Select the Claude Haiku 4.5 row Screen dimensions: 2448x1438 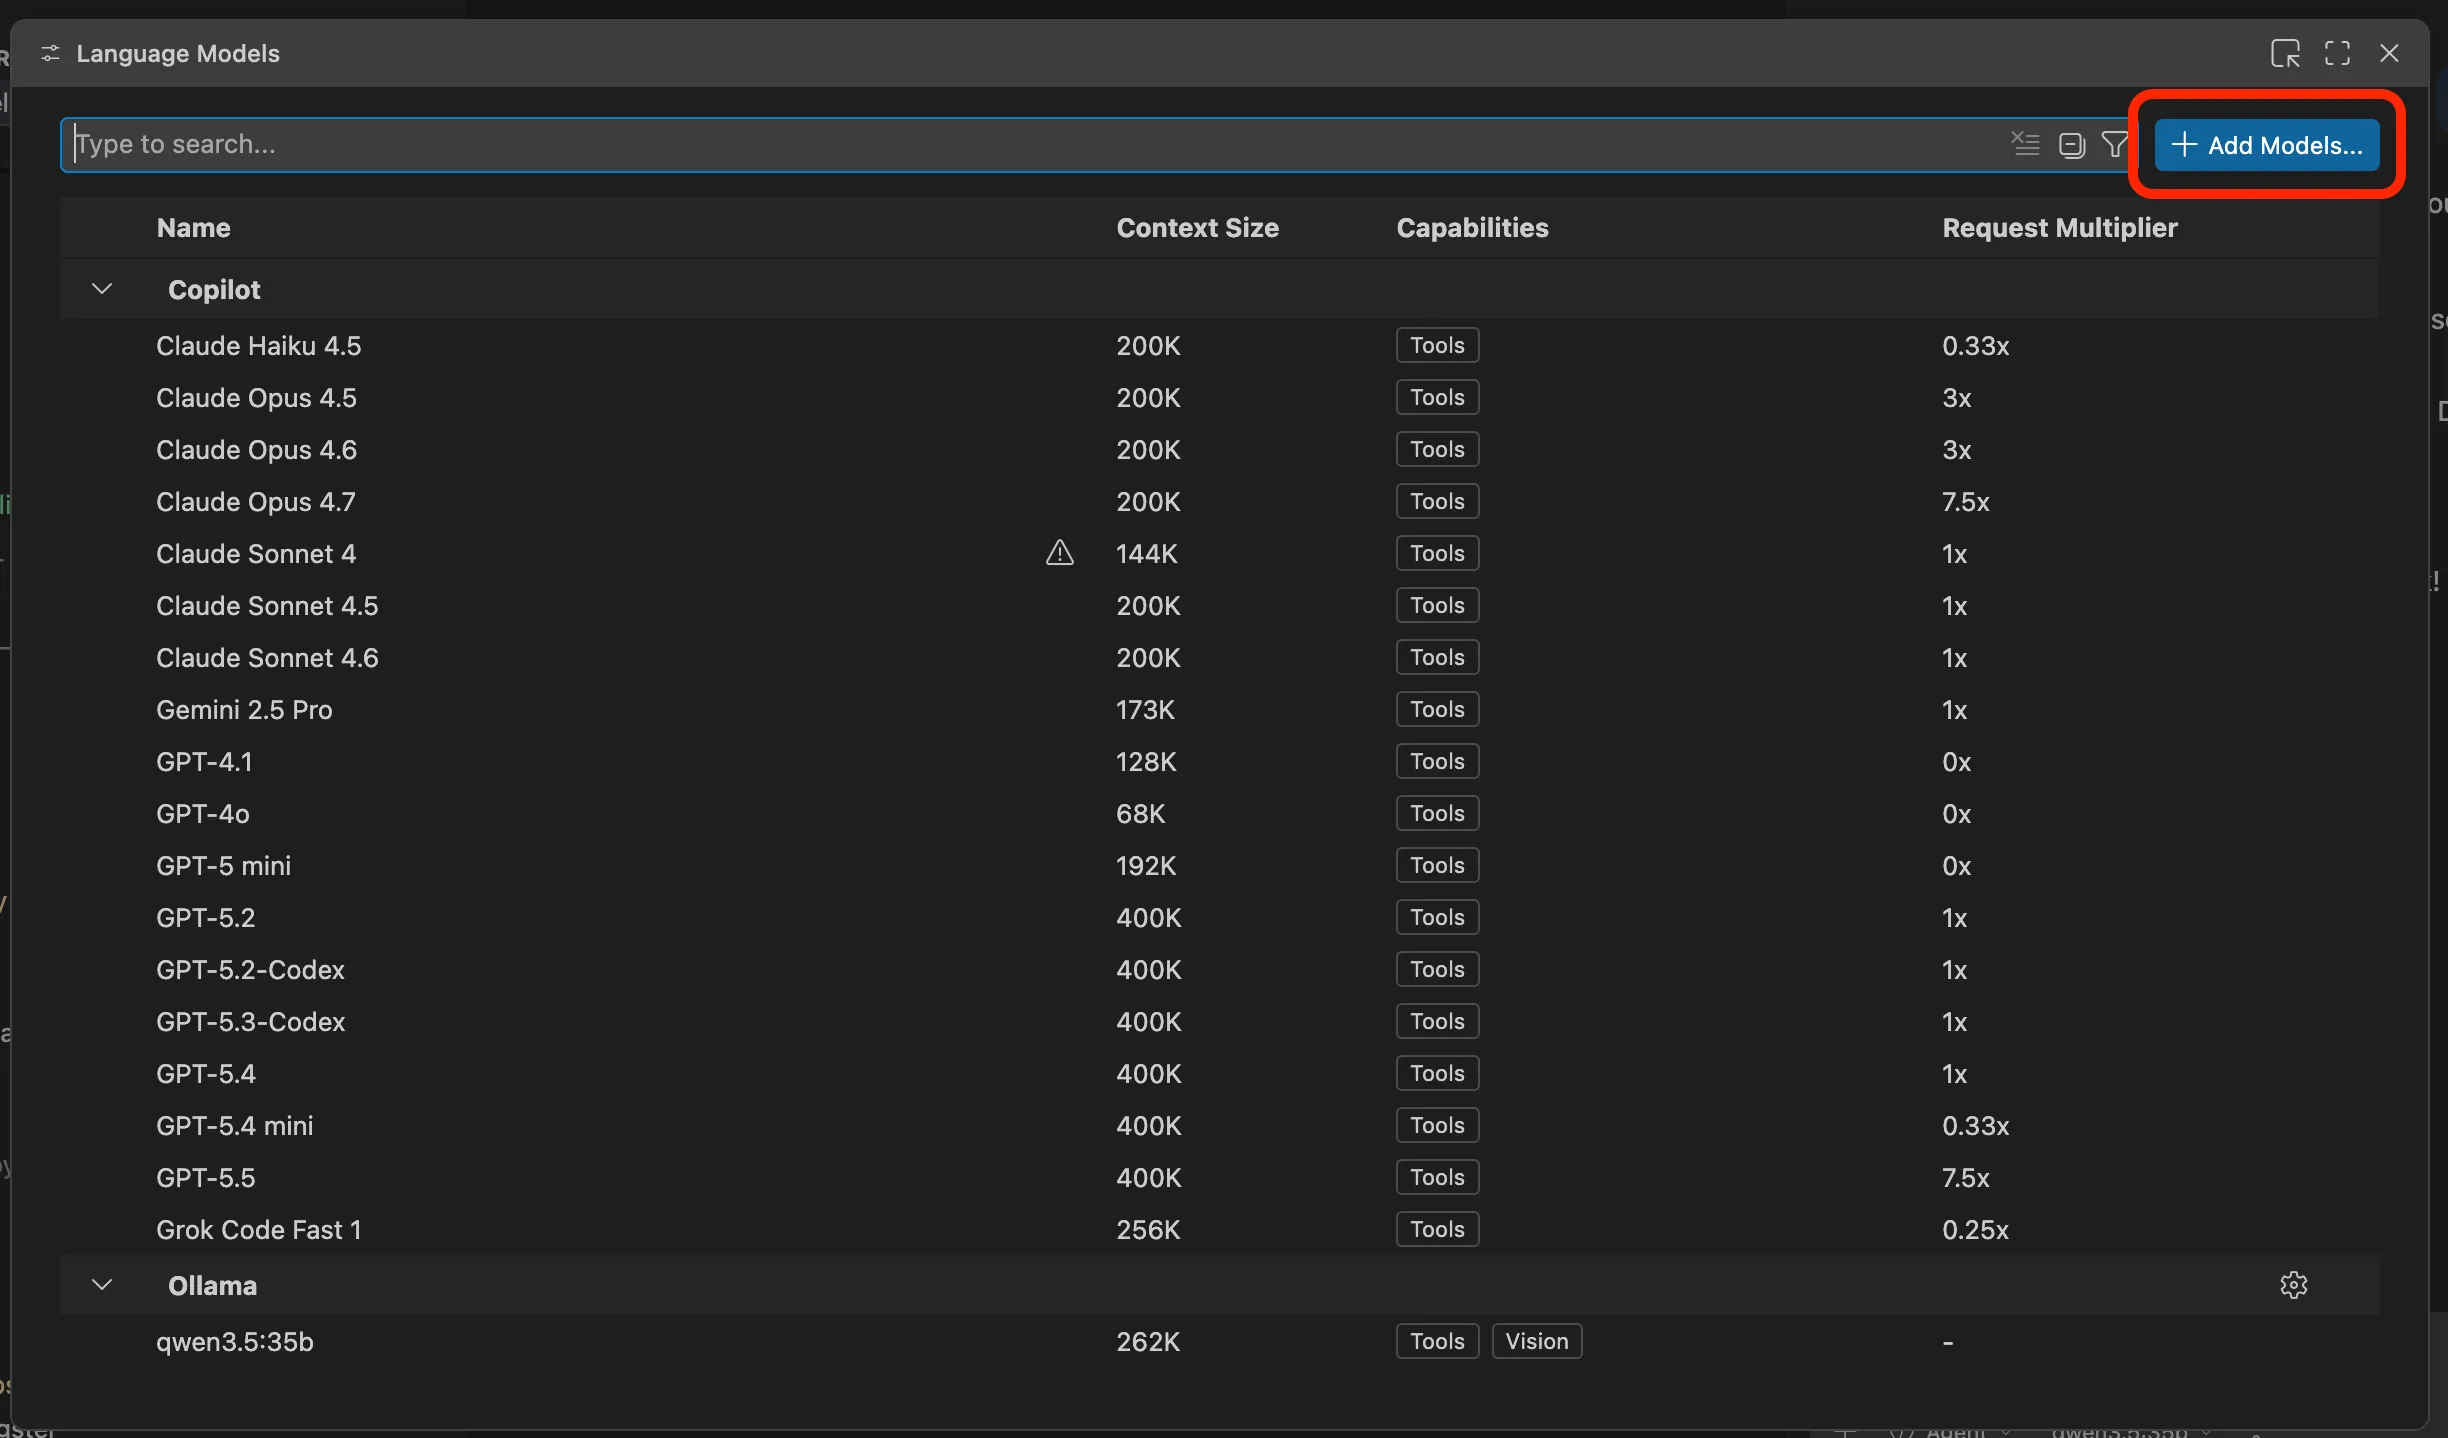[1219, 346]
